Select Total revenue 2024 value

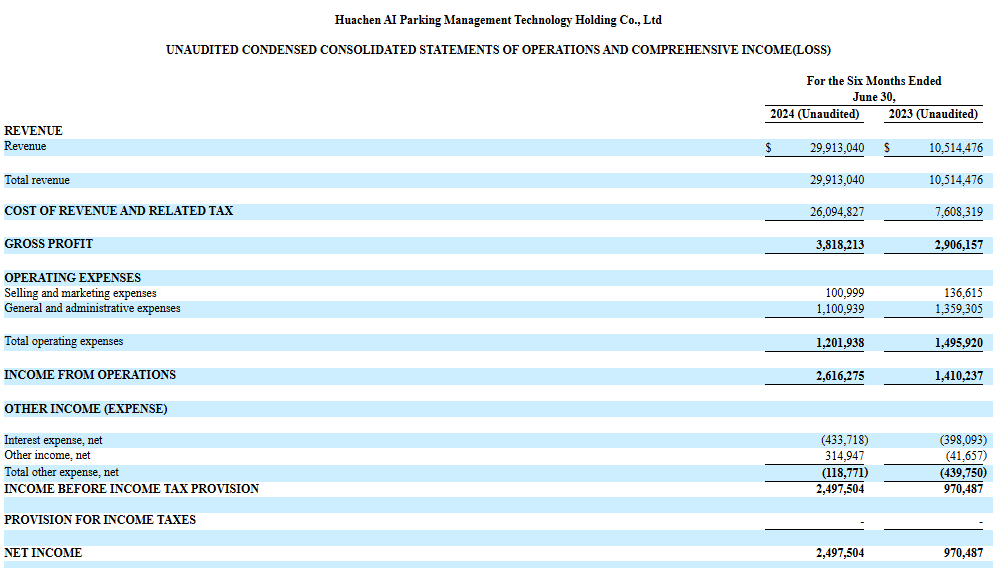pyautogui.click(x=837, y=180)
